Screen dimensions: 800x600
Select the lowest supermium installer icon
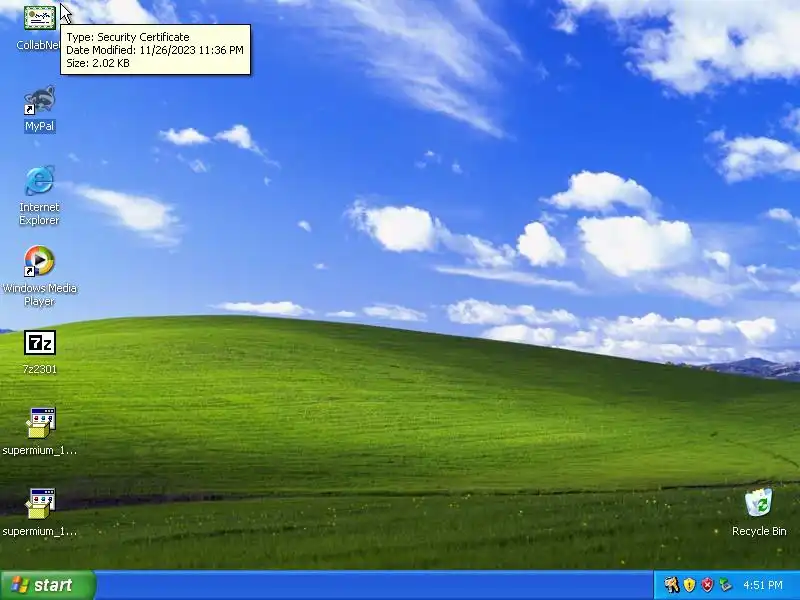39,504
